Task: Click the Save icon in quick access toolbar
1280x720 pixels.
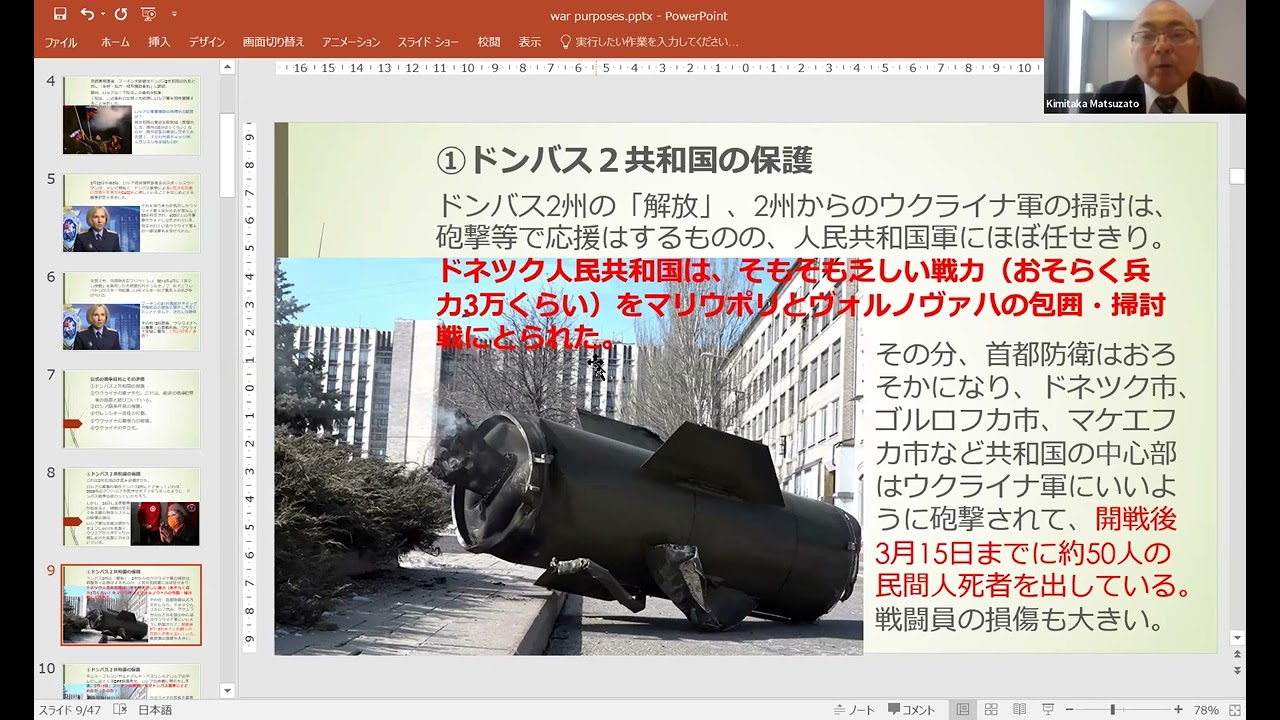Action: pos(60,14)
